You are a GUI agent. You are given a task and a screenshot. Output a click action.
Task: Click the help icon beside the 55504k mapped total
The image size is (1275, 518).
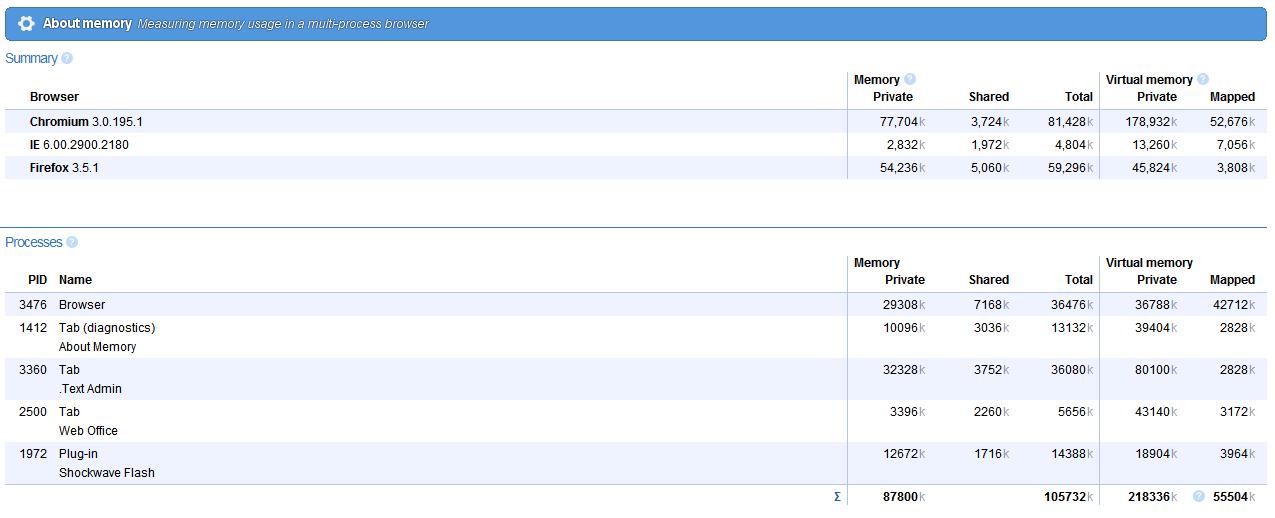1199,496
